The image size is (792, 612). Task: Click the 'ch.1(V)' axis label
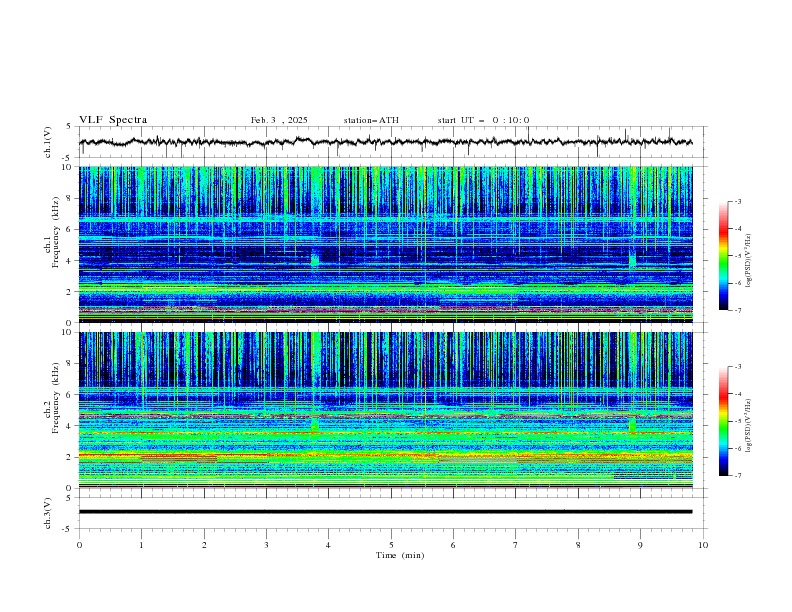click(x=48, y=142)
